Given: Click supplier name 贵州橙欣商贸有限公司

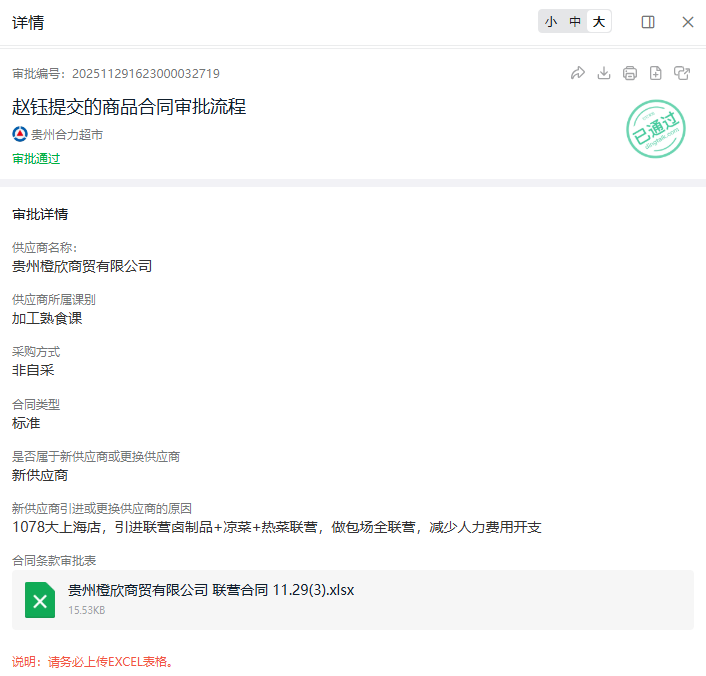Looking at the screenshot, I should 82,266.
